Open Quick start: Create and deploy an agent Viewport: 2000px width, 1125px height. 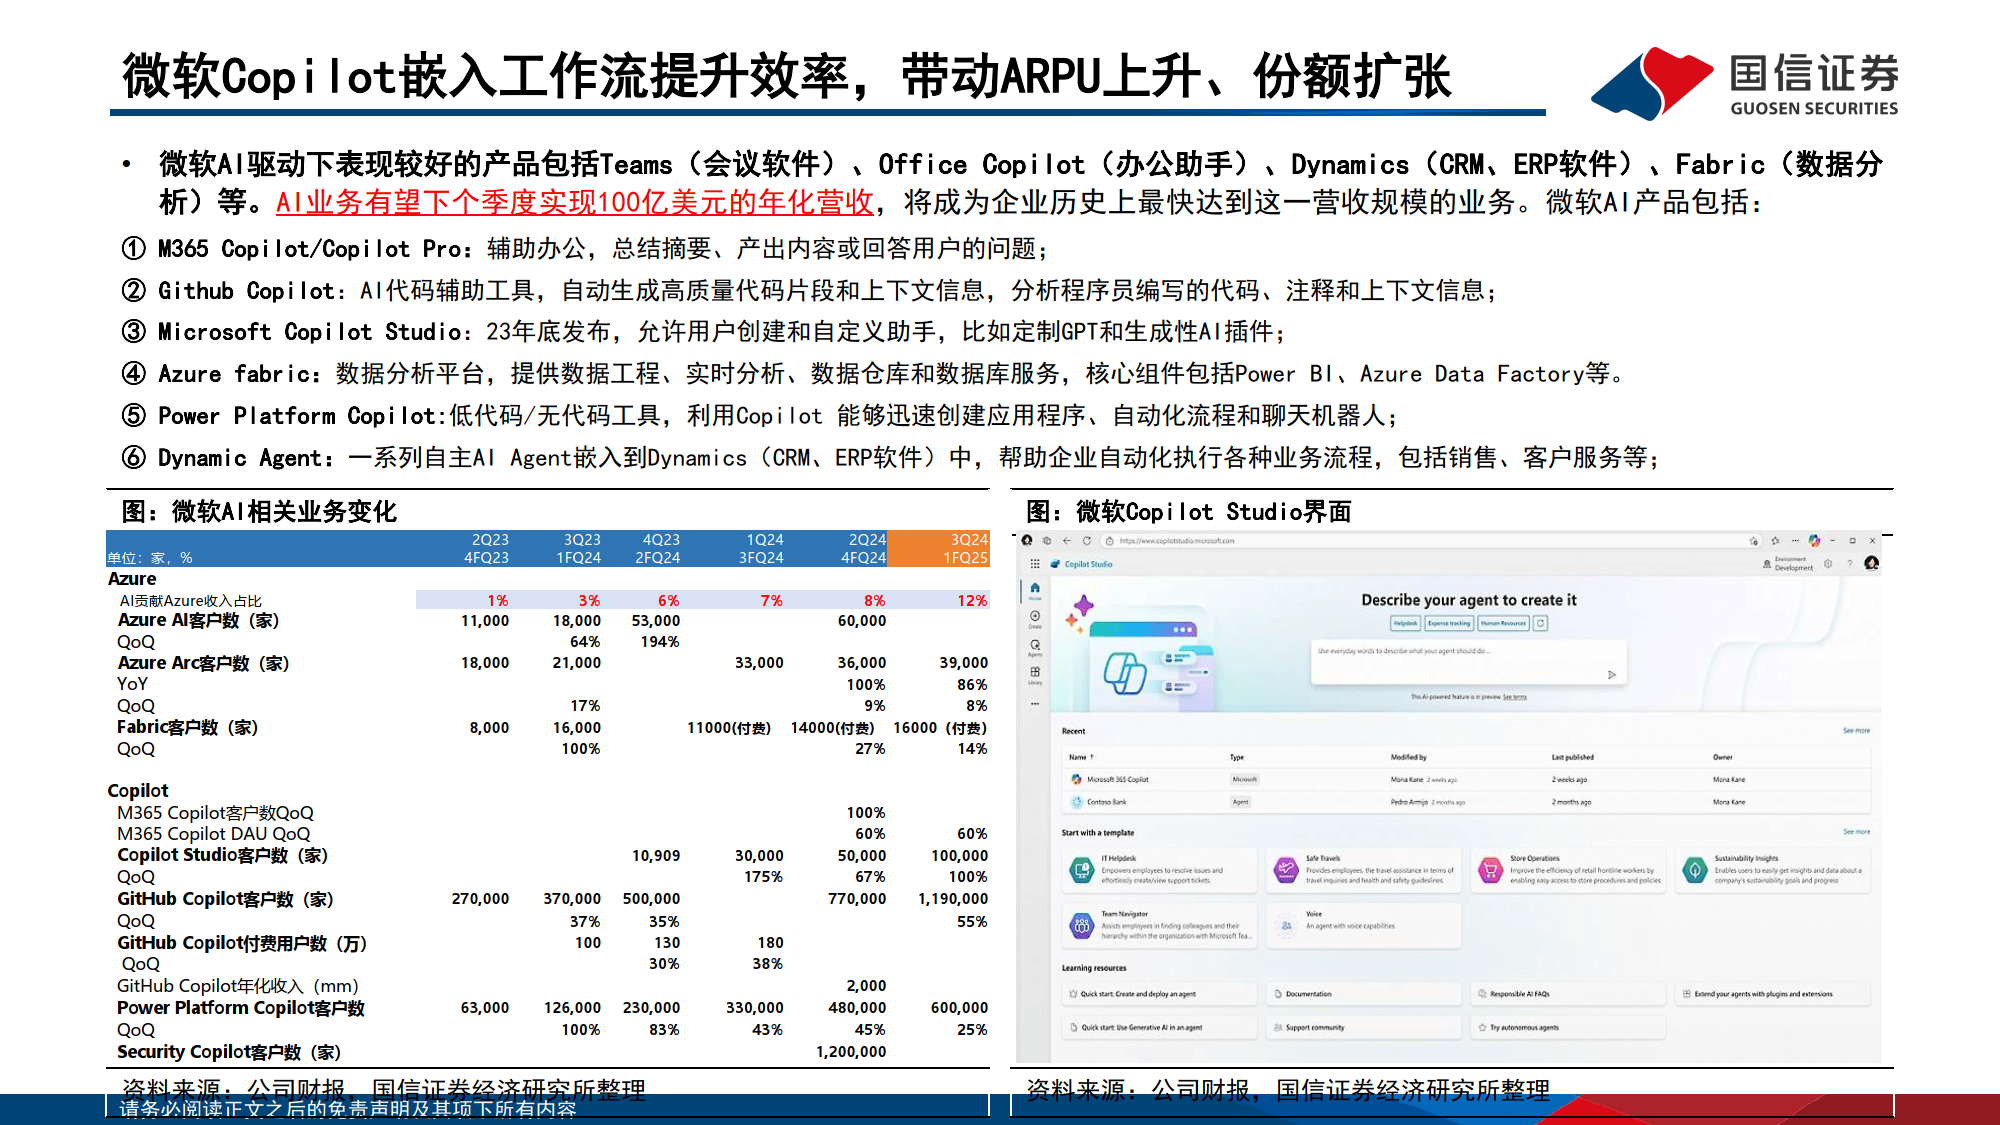[1159, 994]
